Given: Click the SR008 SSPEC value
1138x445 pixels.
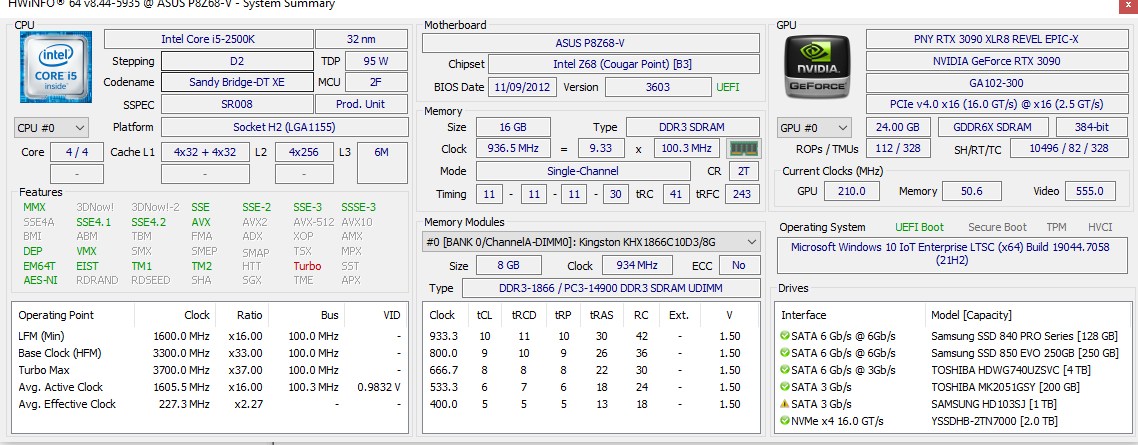Looking at the screenshot, I should [x=237, y=105].
